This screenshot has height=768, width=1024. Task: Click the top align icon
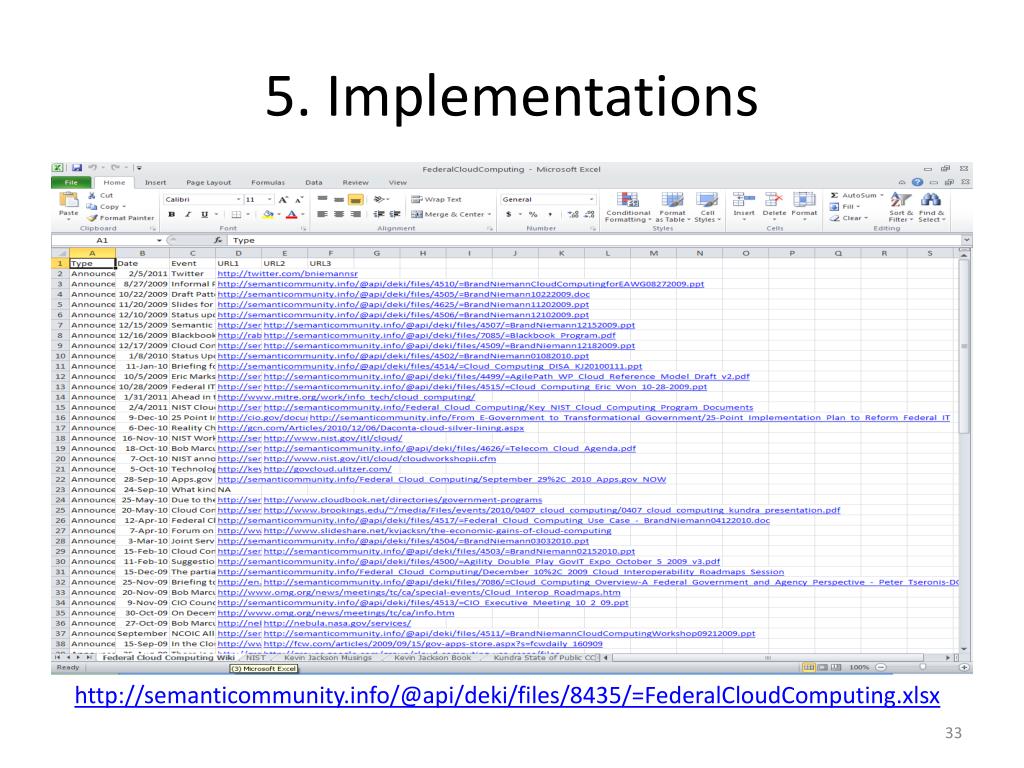click(322, 199)
